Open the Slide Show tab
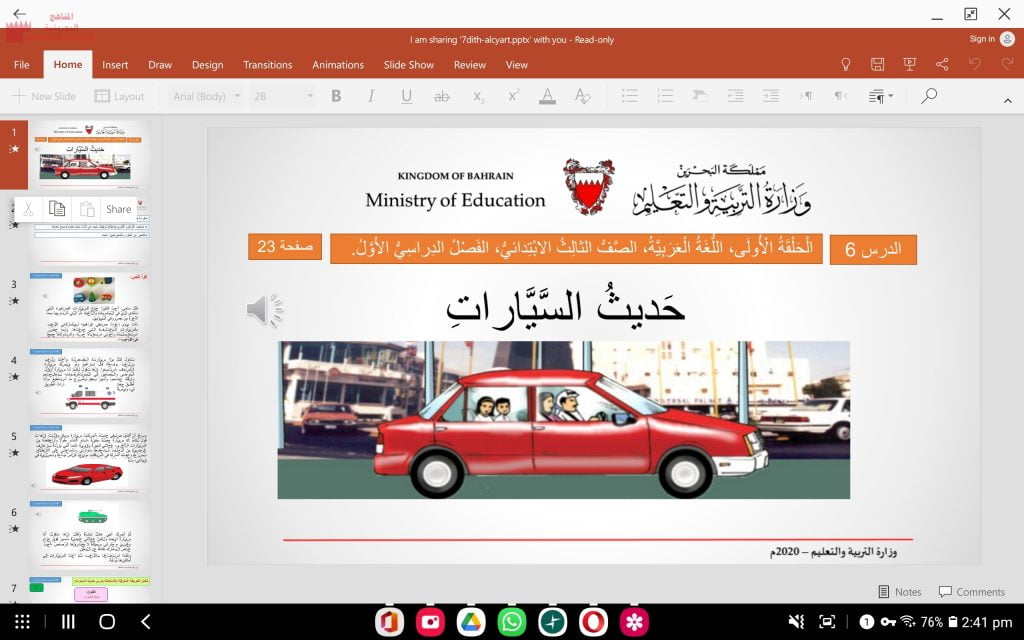 [x=408, y=64]
